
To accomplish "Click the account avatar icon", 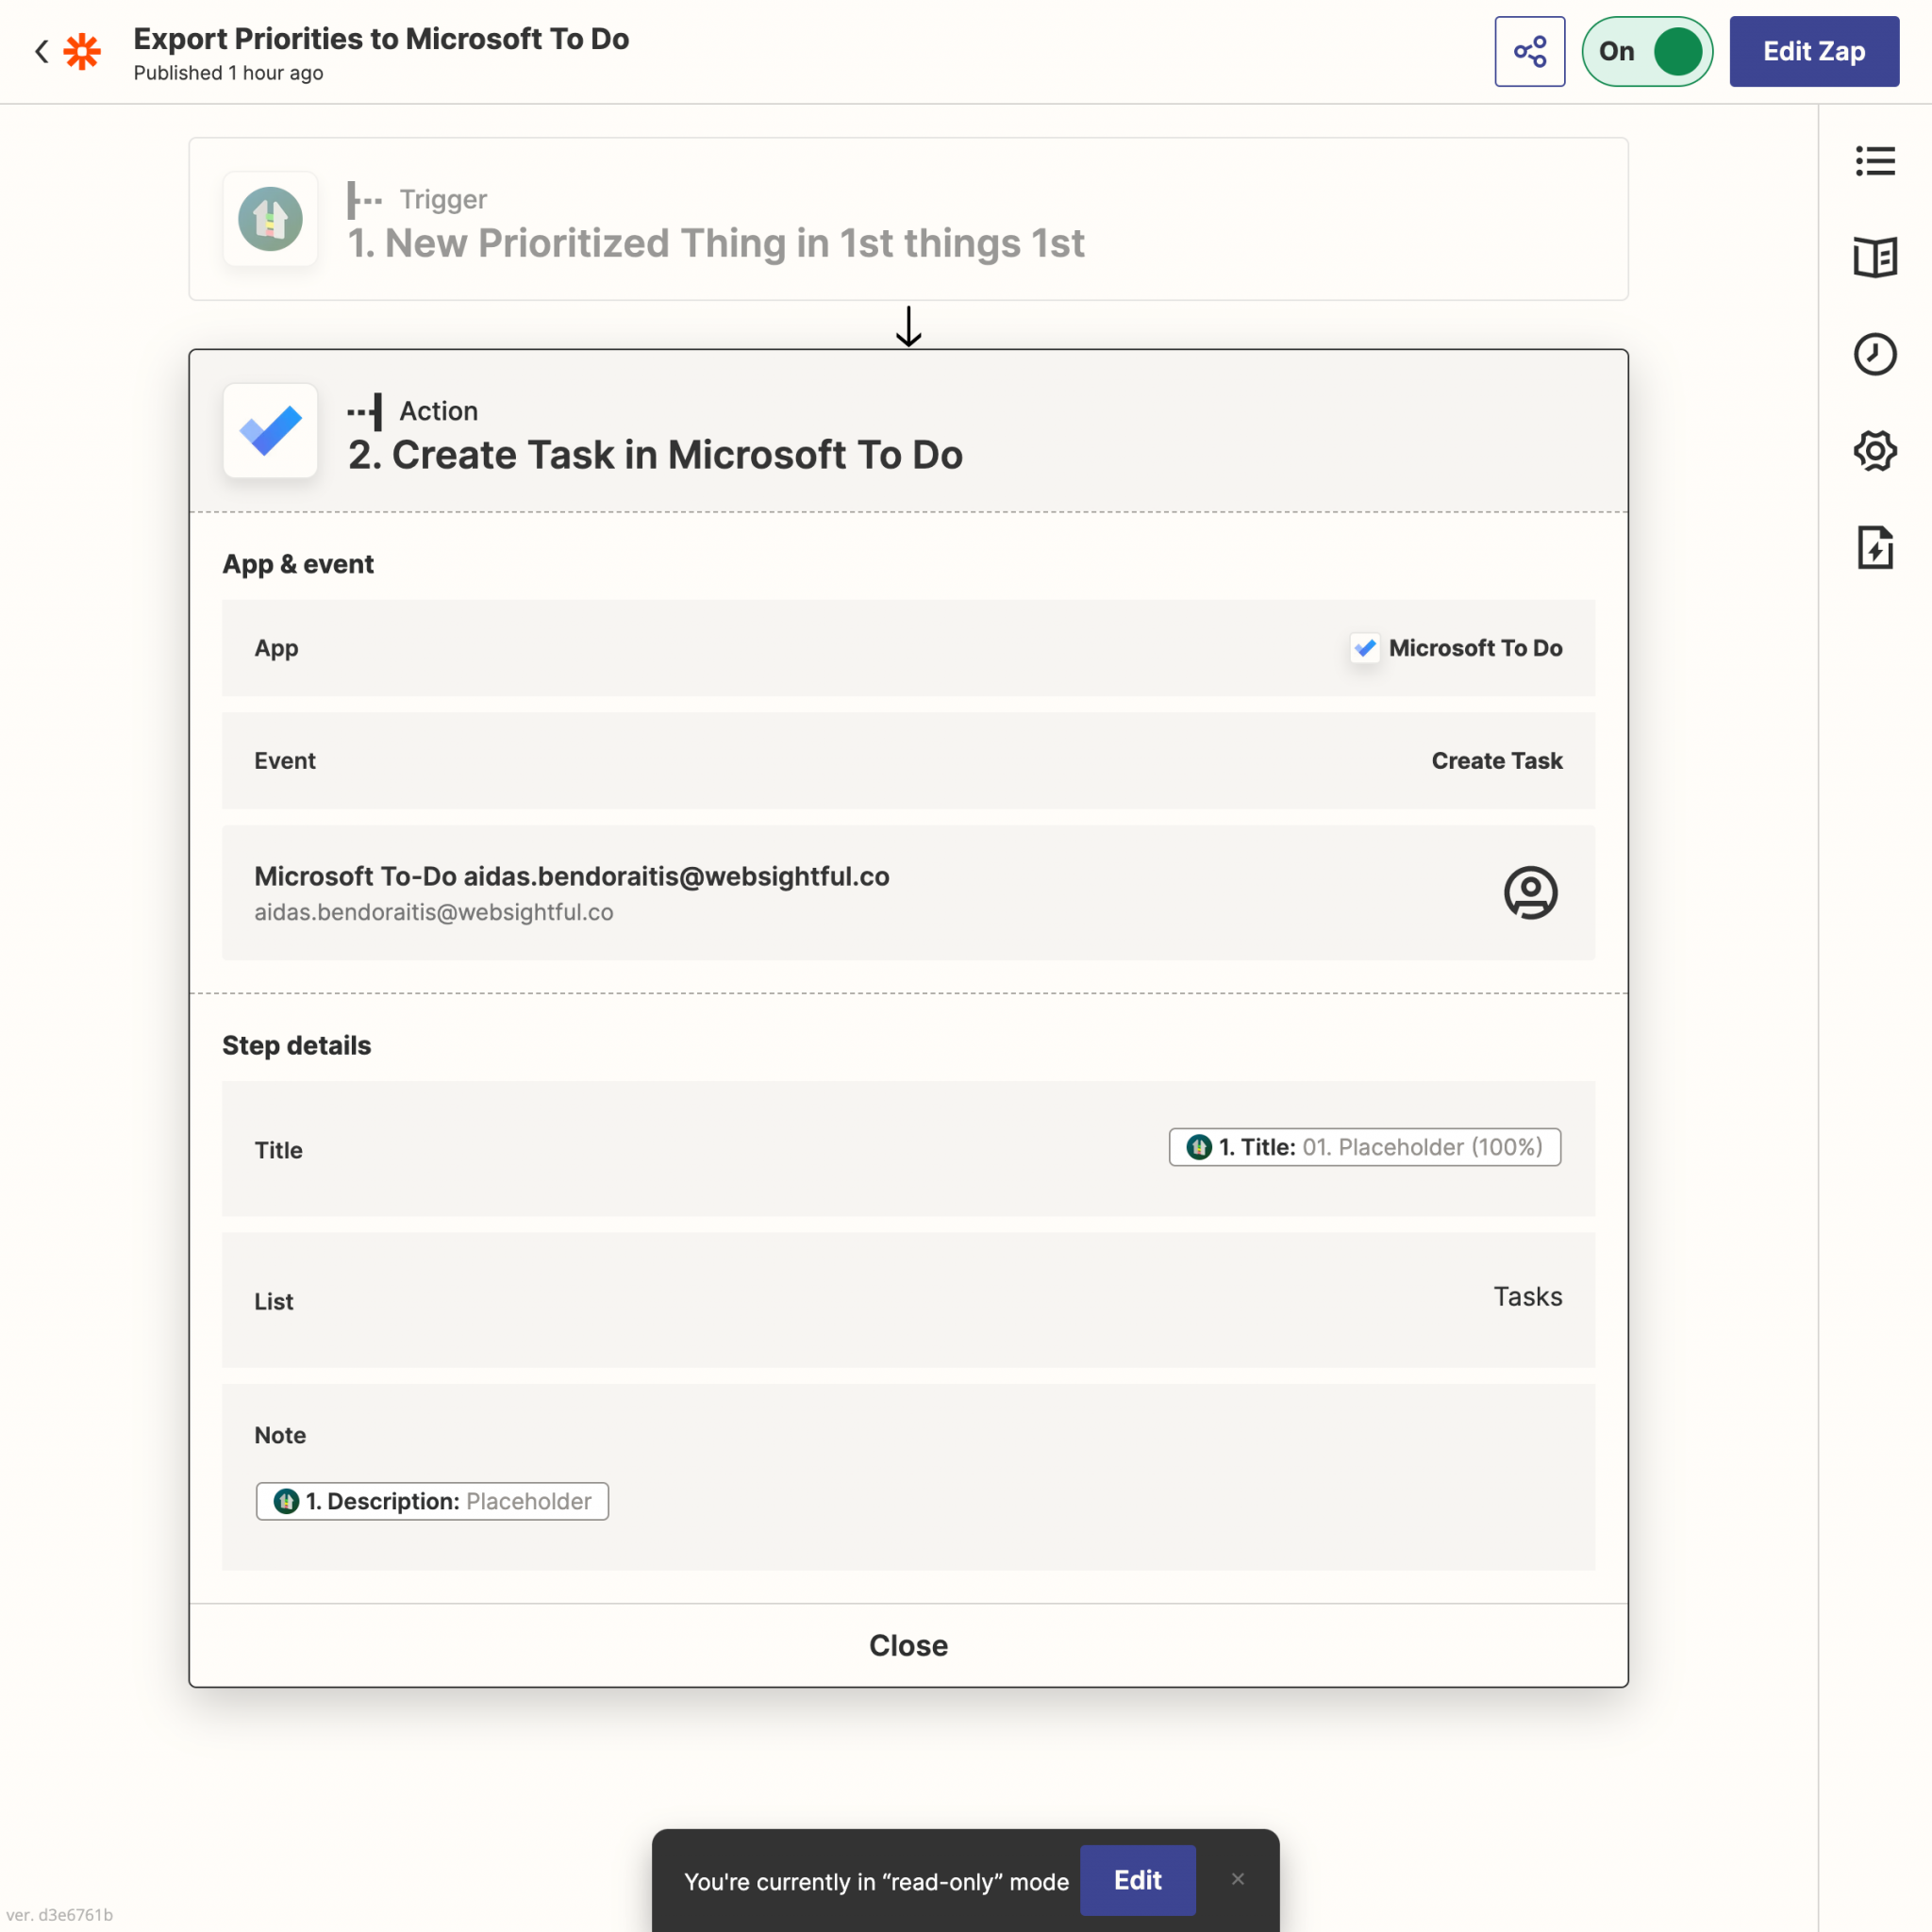I will (x=1530, y=892).
